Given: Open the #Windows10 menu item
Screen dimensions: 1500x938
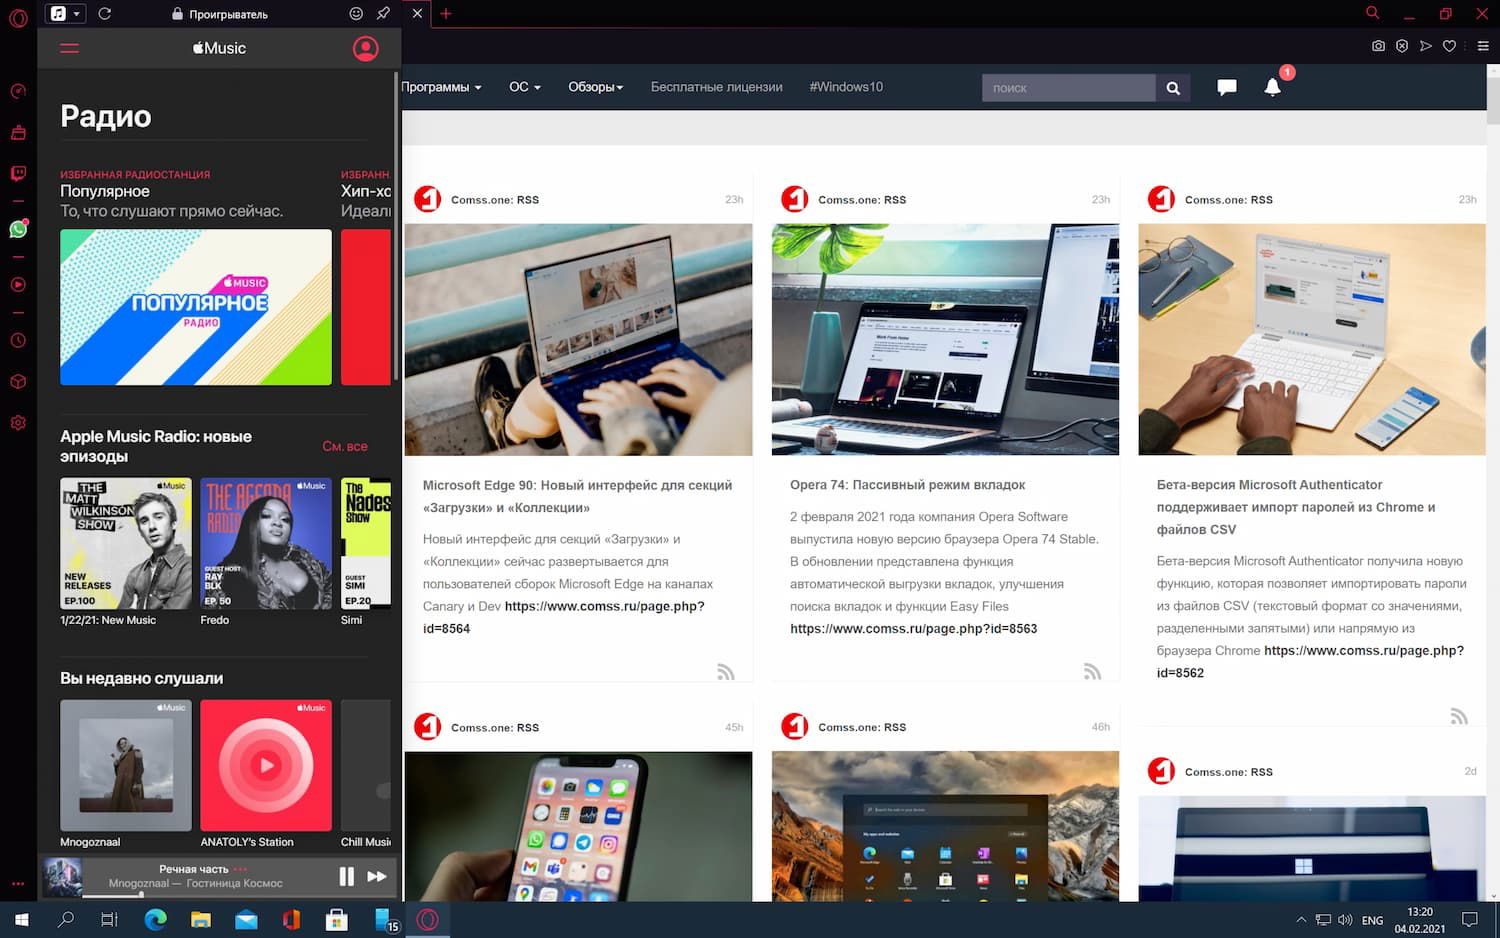Looking at the screenshot, I should point(846,87).
